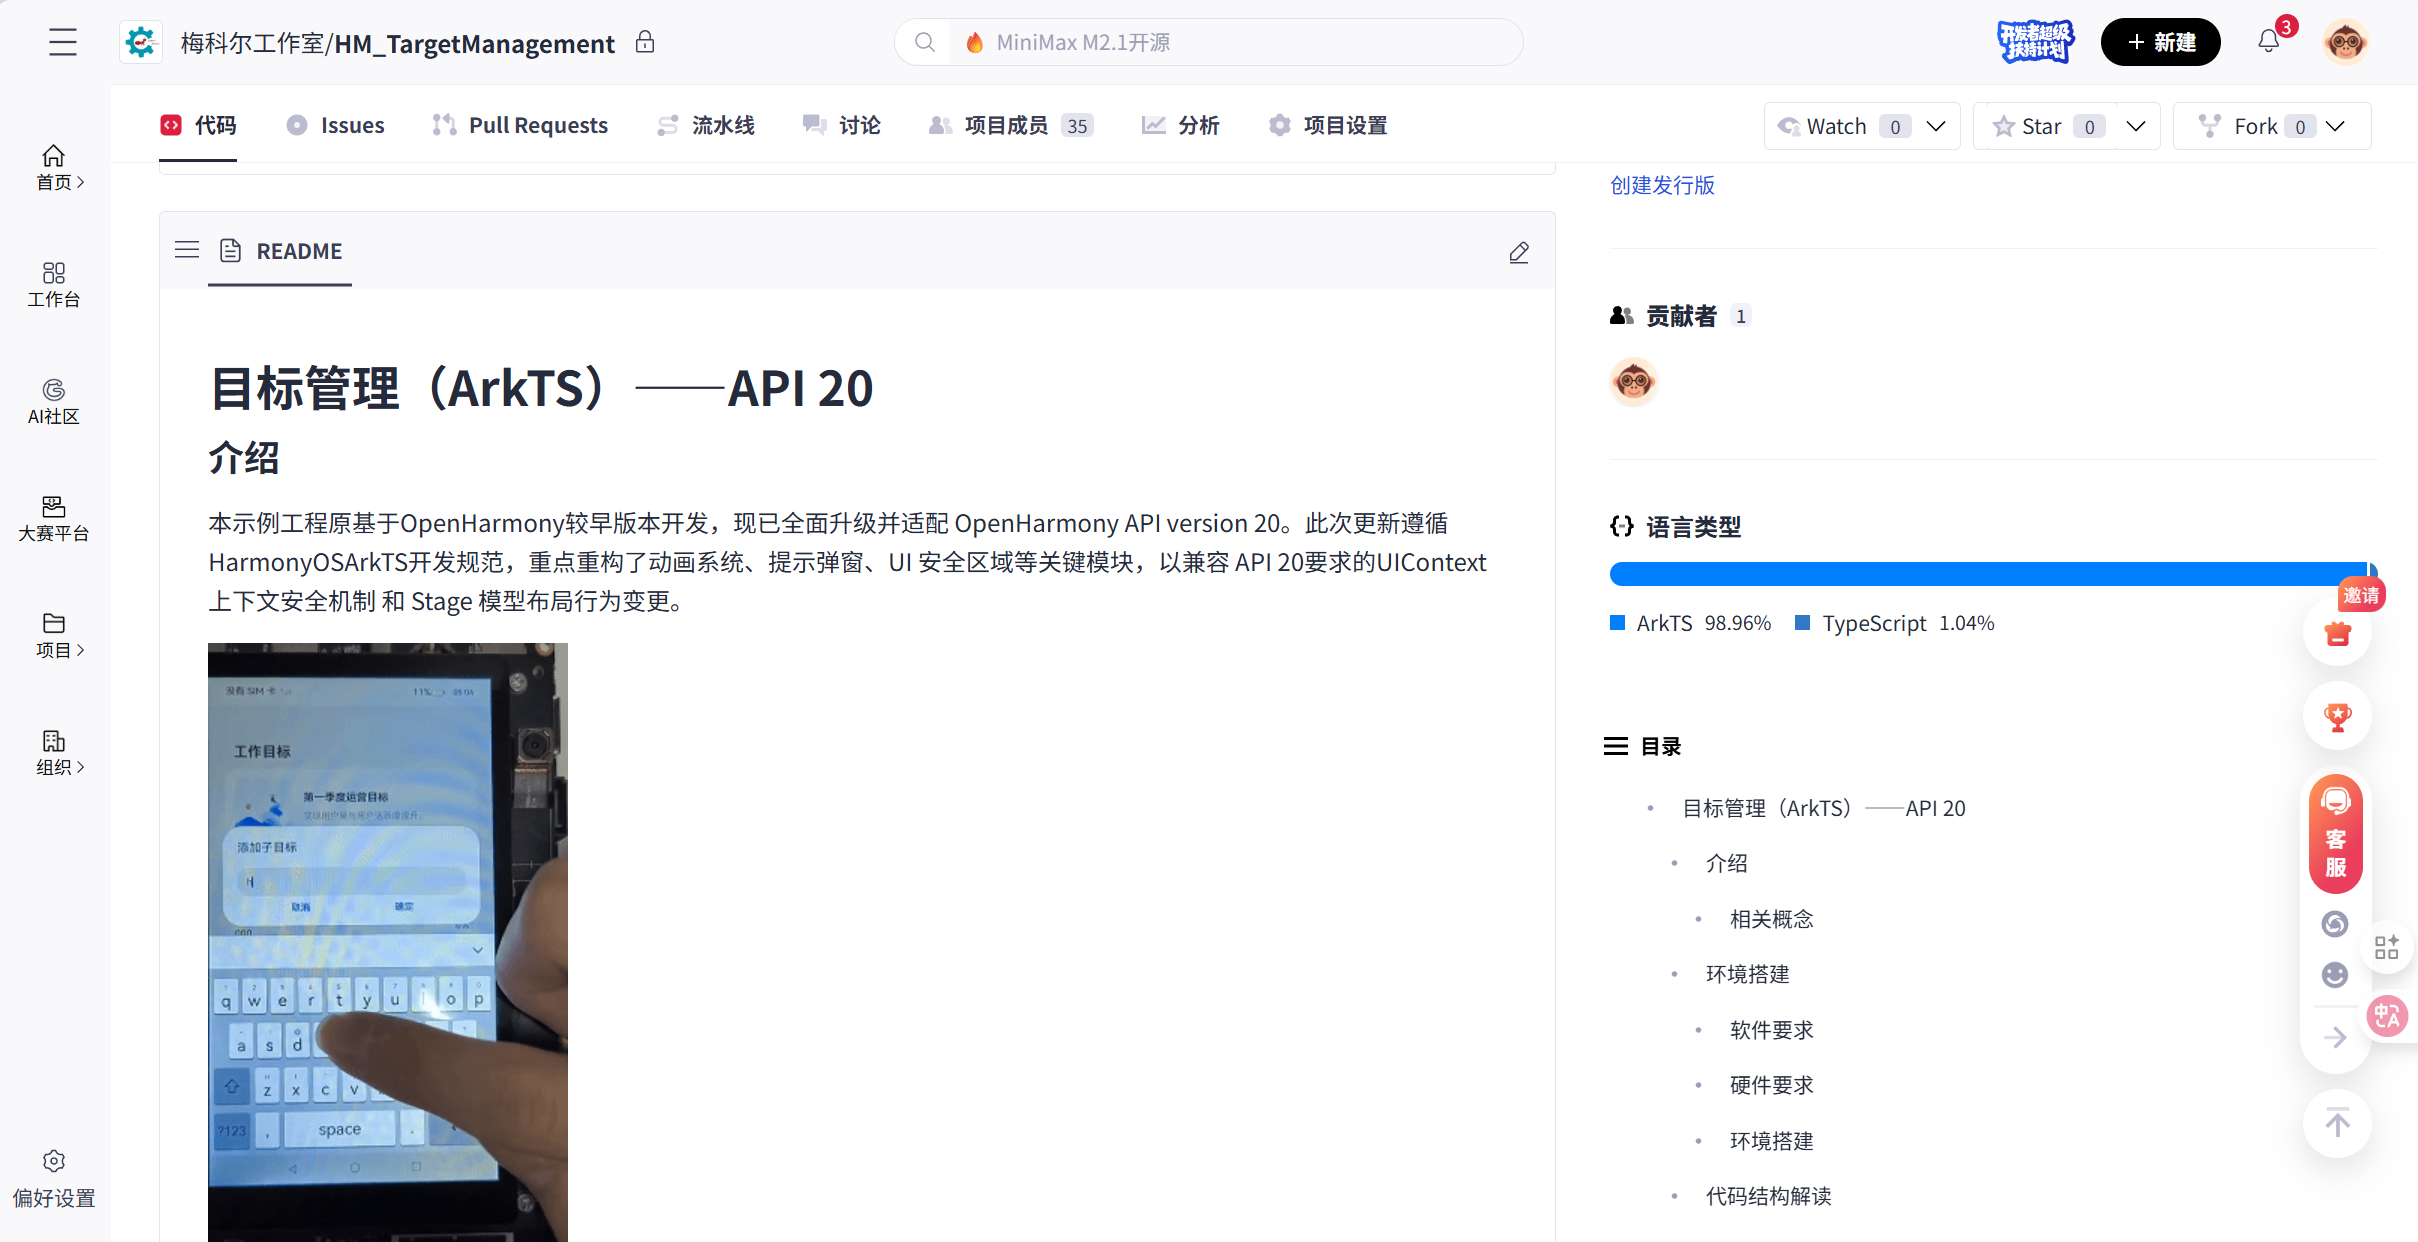The image size is (2418, 1242).
Task: Expand the Fork dropdown chevron
Action: tap(2336, 126)
